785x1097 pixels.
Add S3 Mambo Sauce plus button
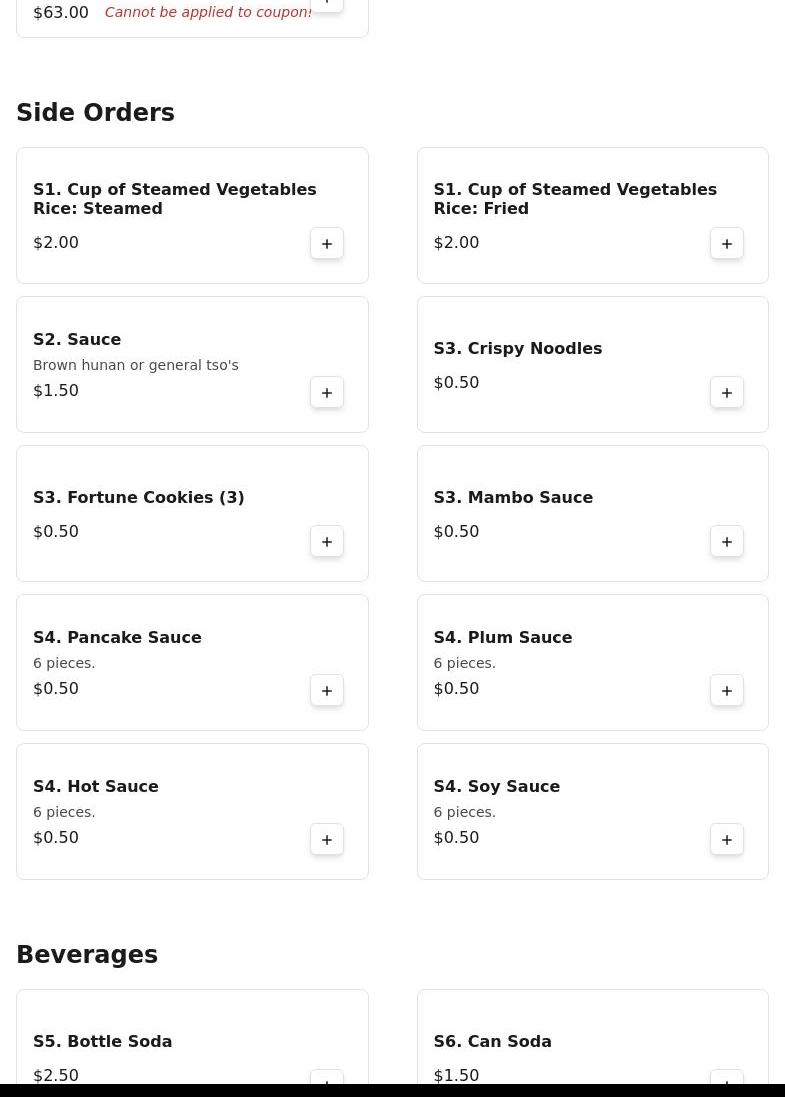pos(727,542)
